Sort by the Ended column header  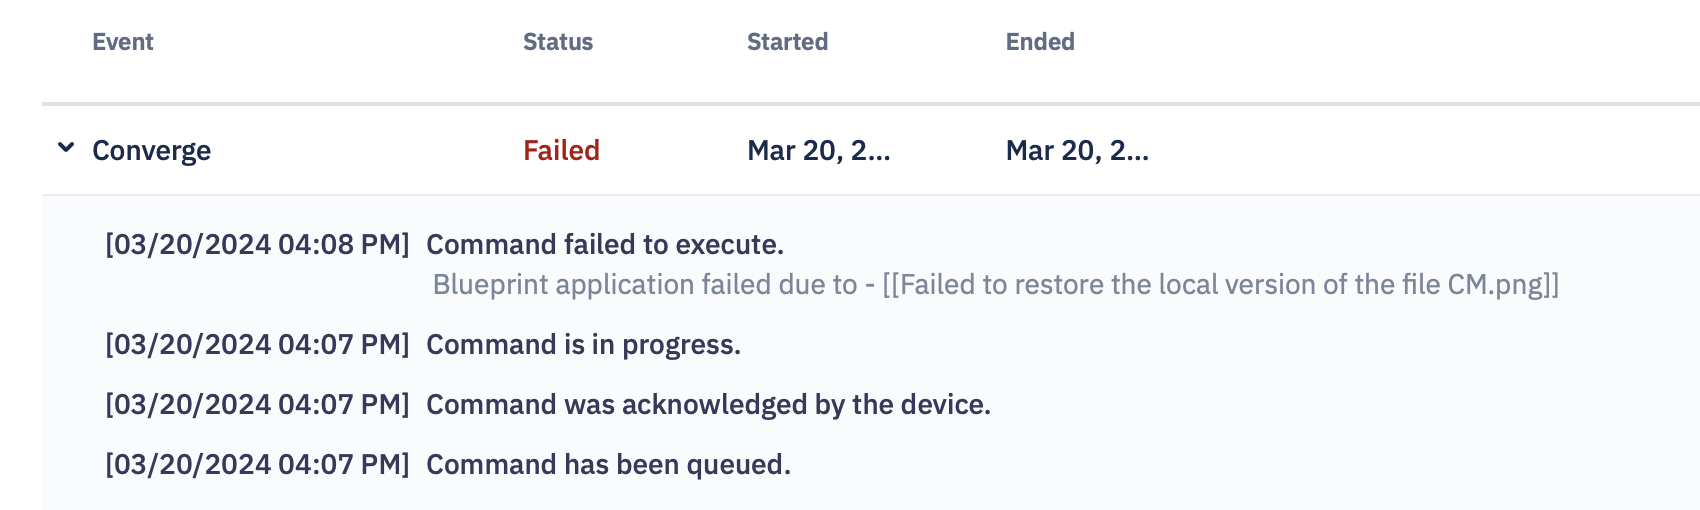(x=1040, y=42)
